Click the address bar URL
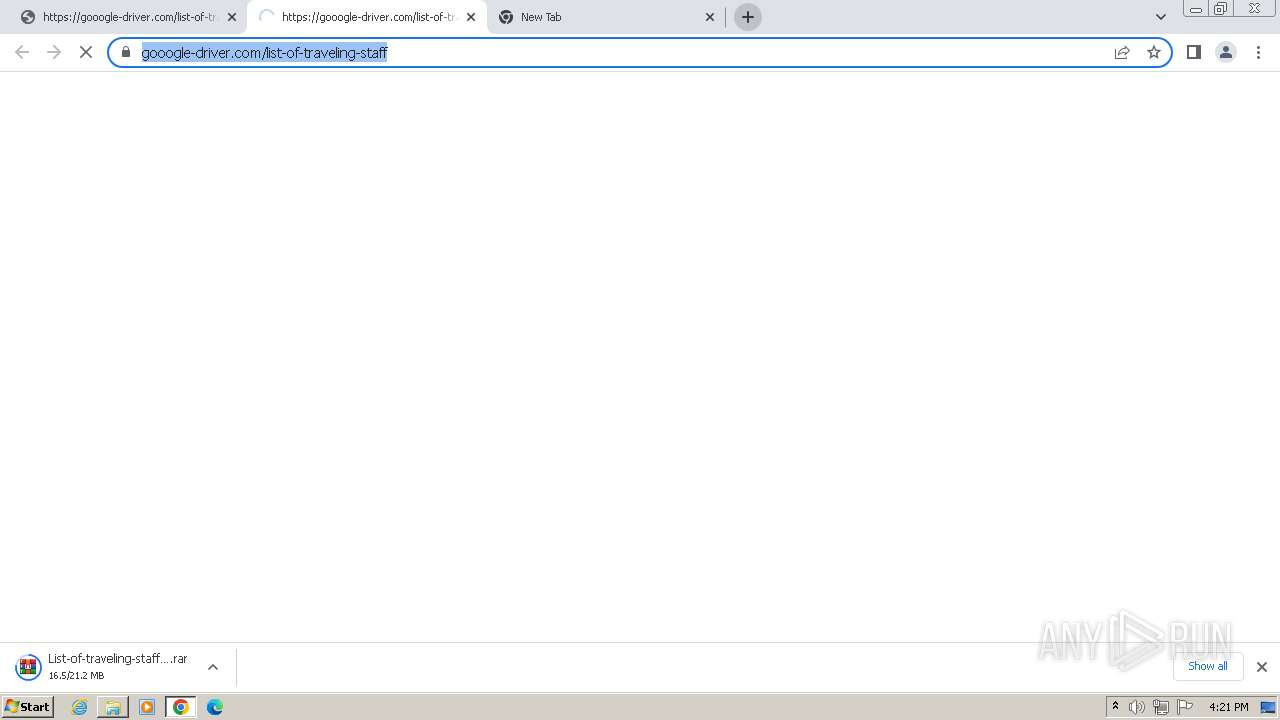Viewport: 1280px width, 720px height. tap(264, 52)
